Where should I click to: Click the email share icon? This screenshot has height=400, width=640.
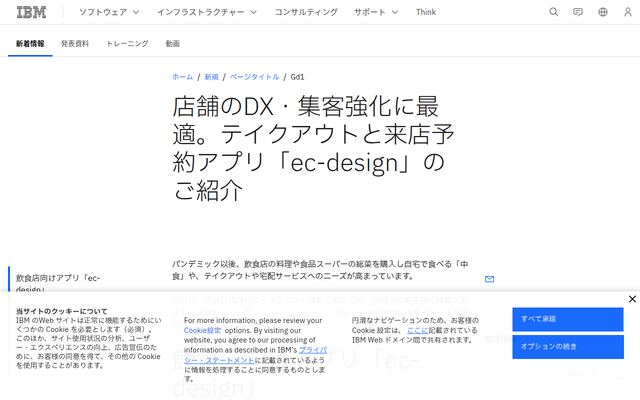(x=489, y=279)
